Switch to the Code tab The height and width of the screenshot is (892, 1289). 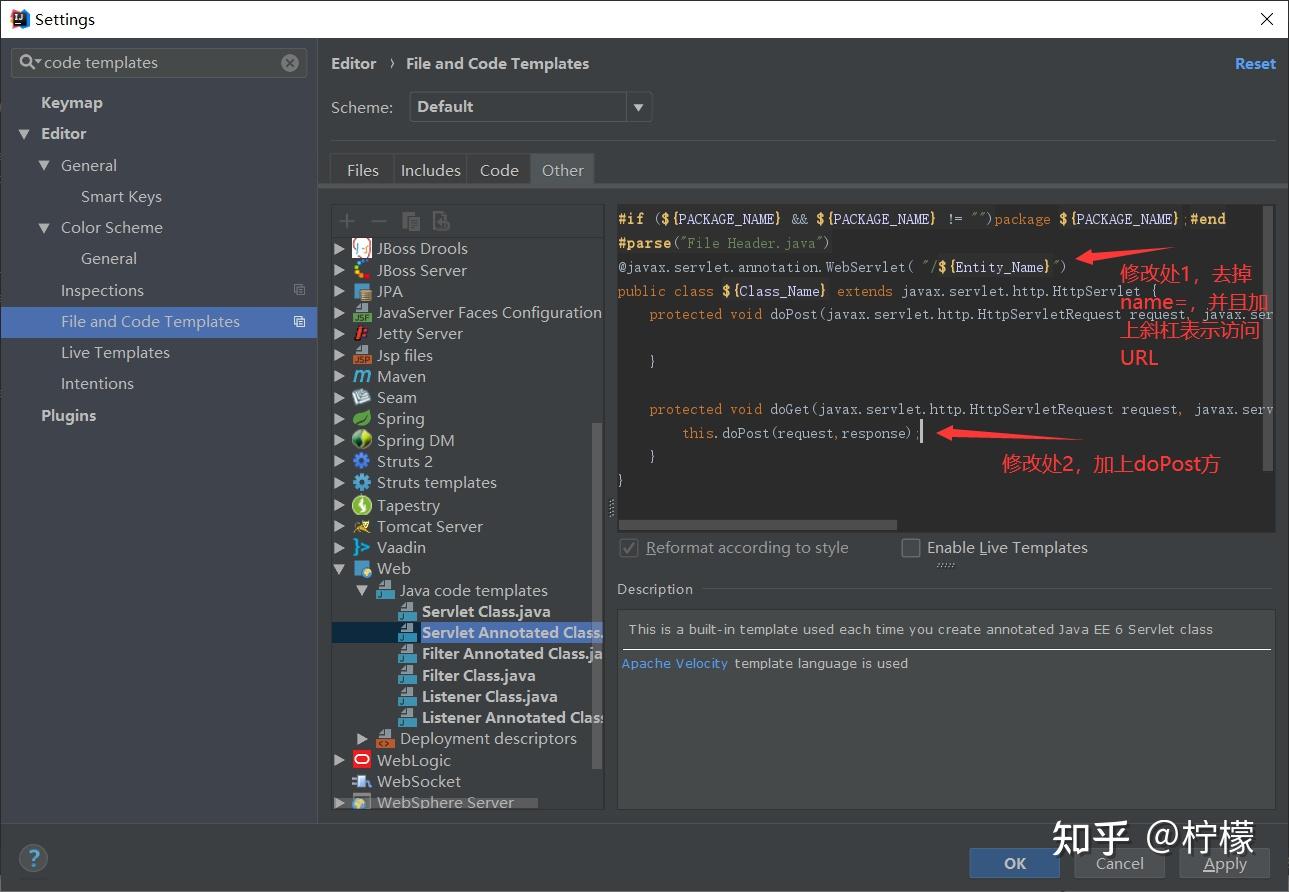click(x=499, y=170)
